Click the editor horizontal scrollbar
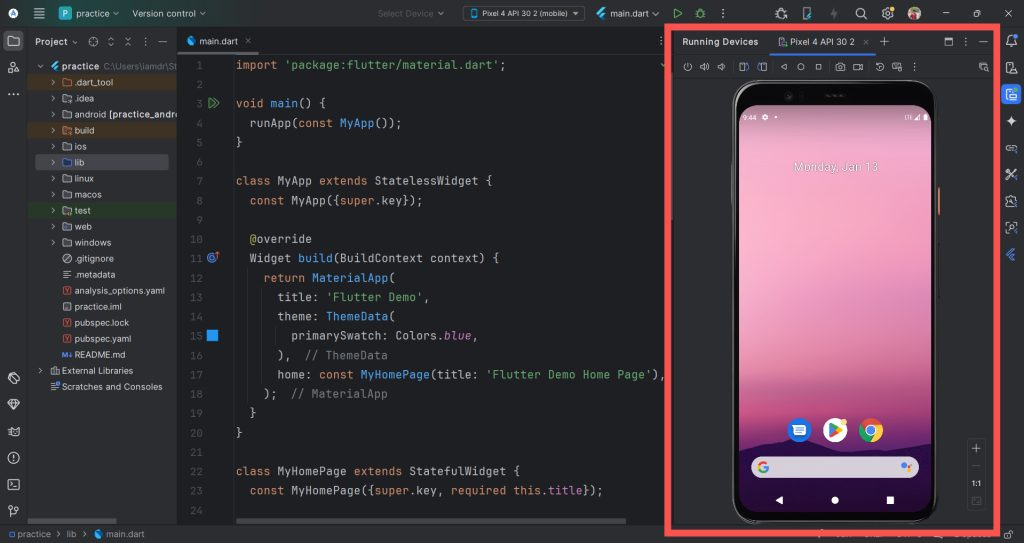Viewport: 1024px width, 543px height. coord(431,521)
